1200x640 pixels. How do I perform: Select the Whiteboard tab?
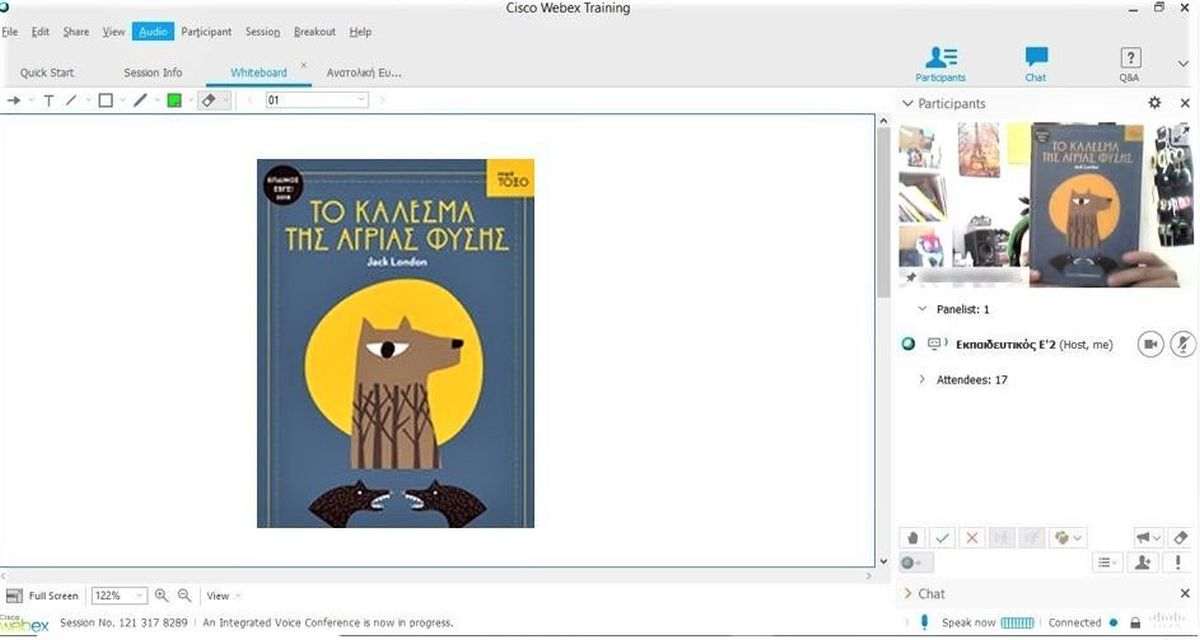[x=259, y=73]
